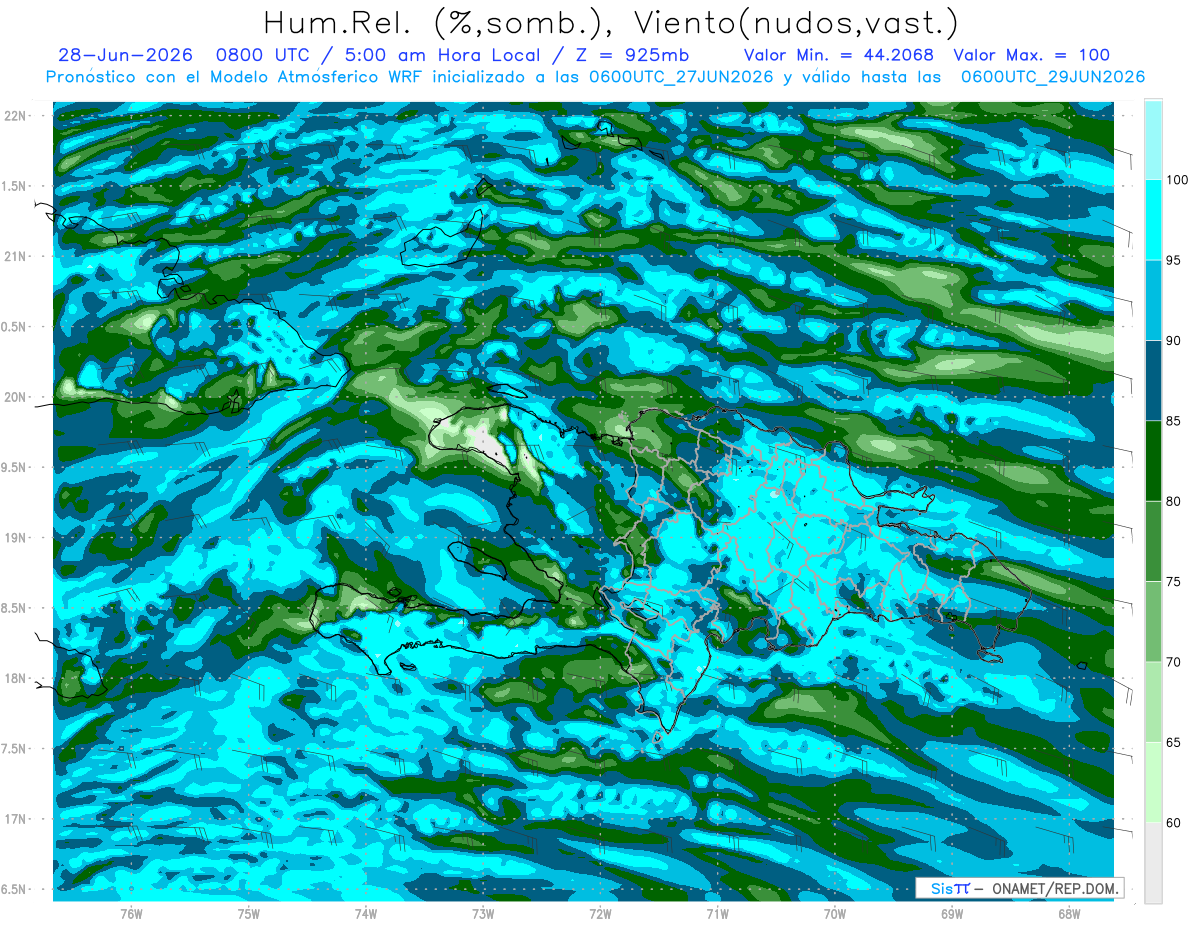1200x927 pixels.
Task: Pick the dark teal color bar segment between 85 and 90
Action: coord(1153,381)
